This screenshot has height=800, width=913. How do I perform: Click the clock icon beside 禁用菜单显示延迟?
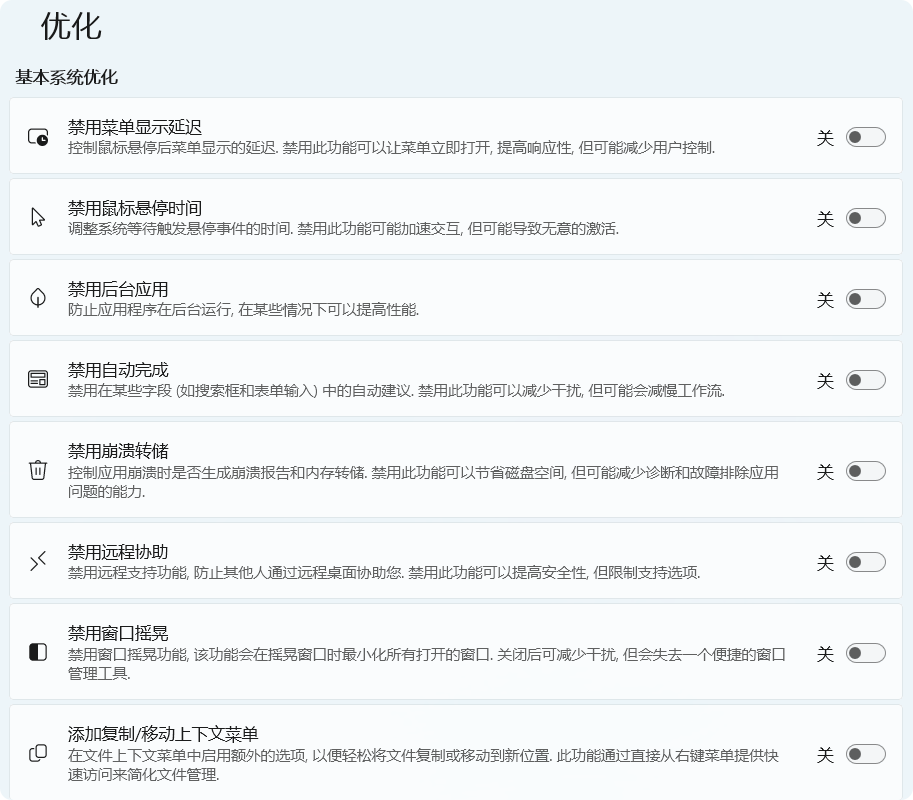[38, 137]
